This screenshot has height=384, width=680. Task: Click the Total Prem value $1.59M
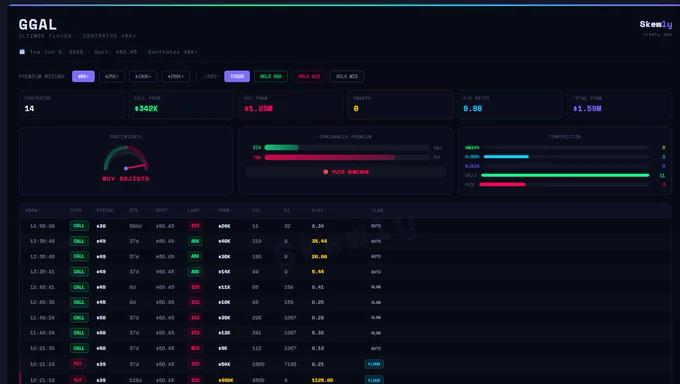tap(587, 108)
